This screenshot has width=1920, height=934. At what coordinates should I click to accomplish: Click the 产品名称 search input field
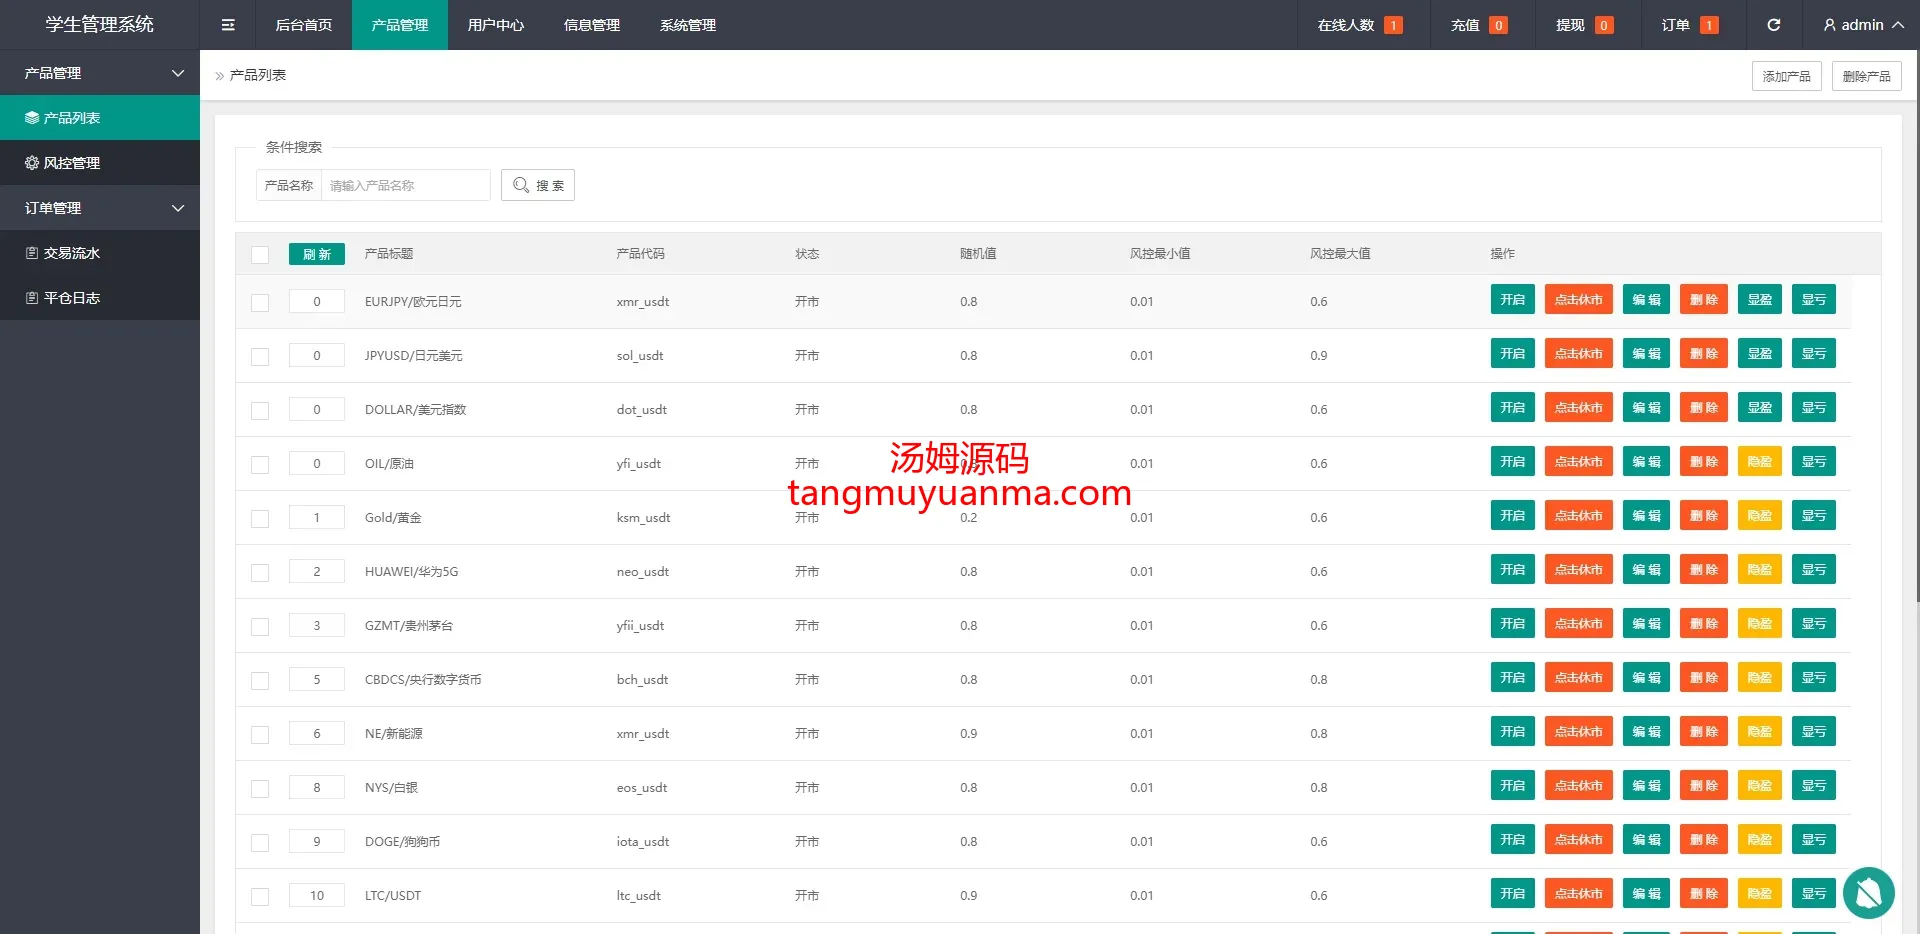(x=405, y=185)
